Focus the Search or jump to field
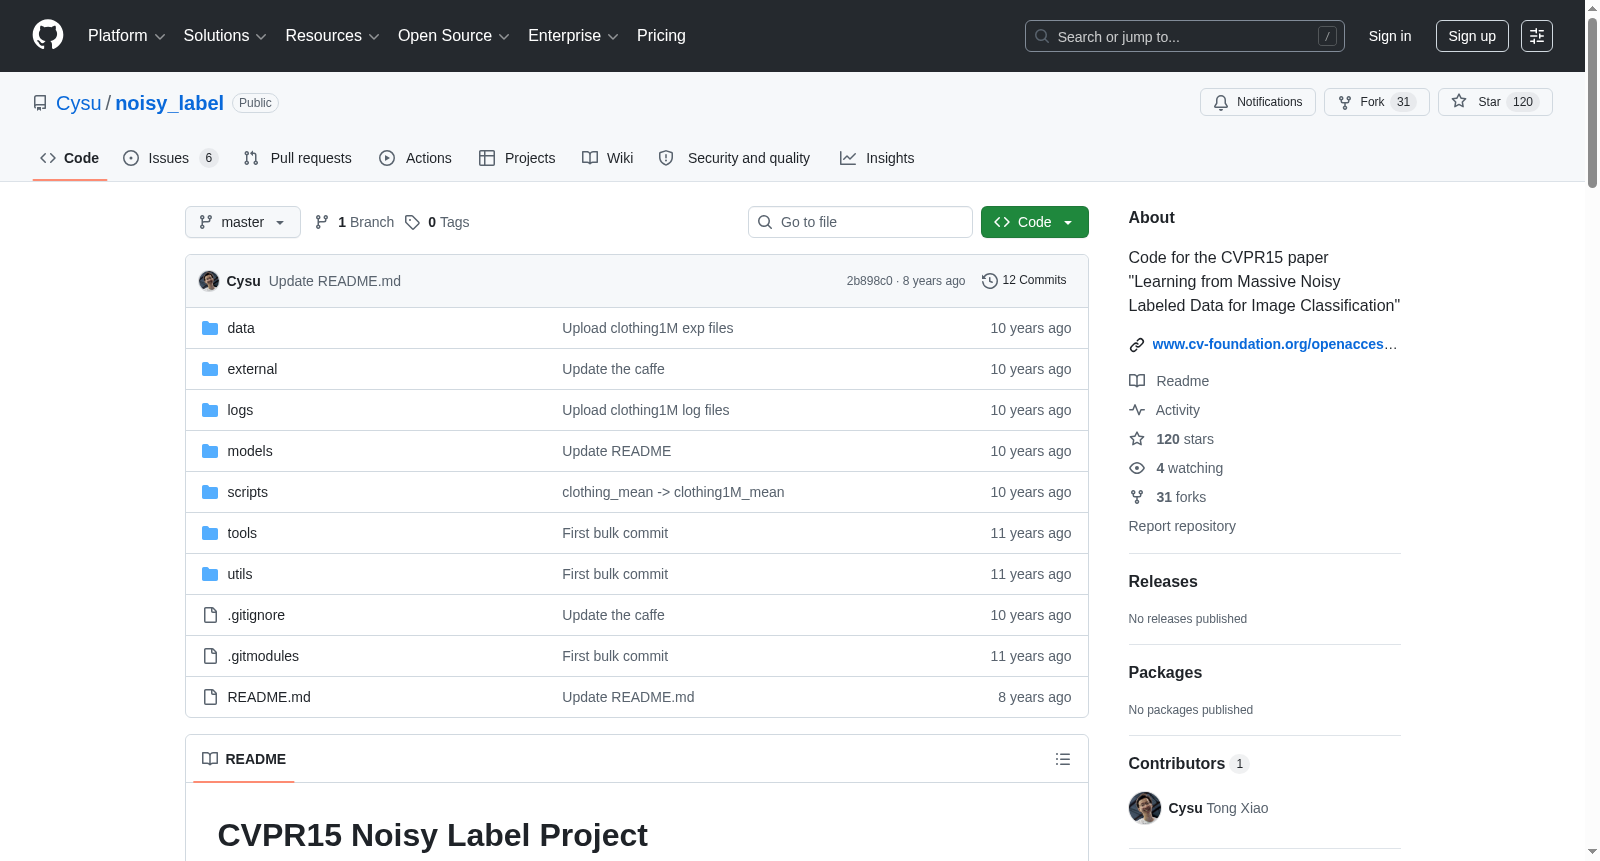Viewport: 1600px width, 861px height. pos(1185,36)
